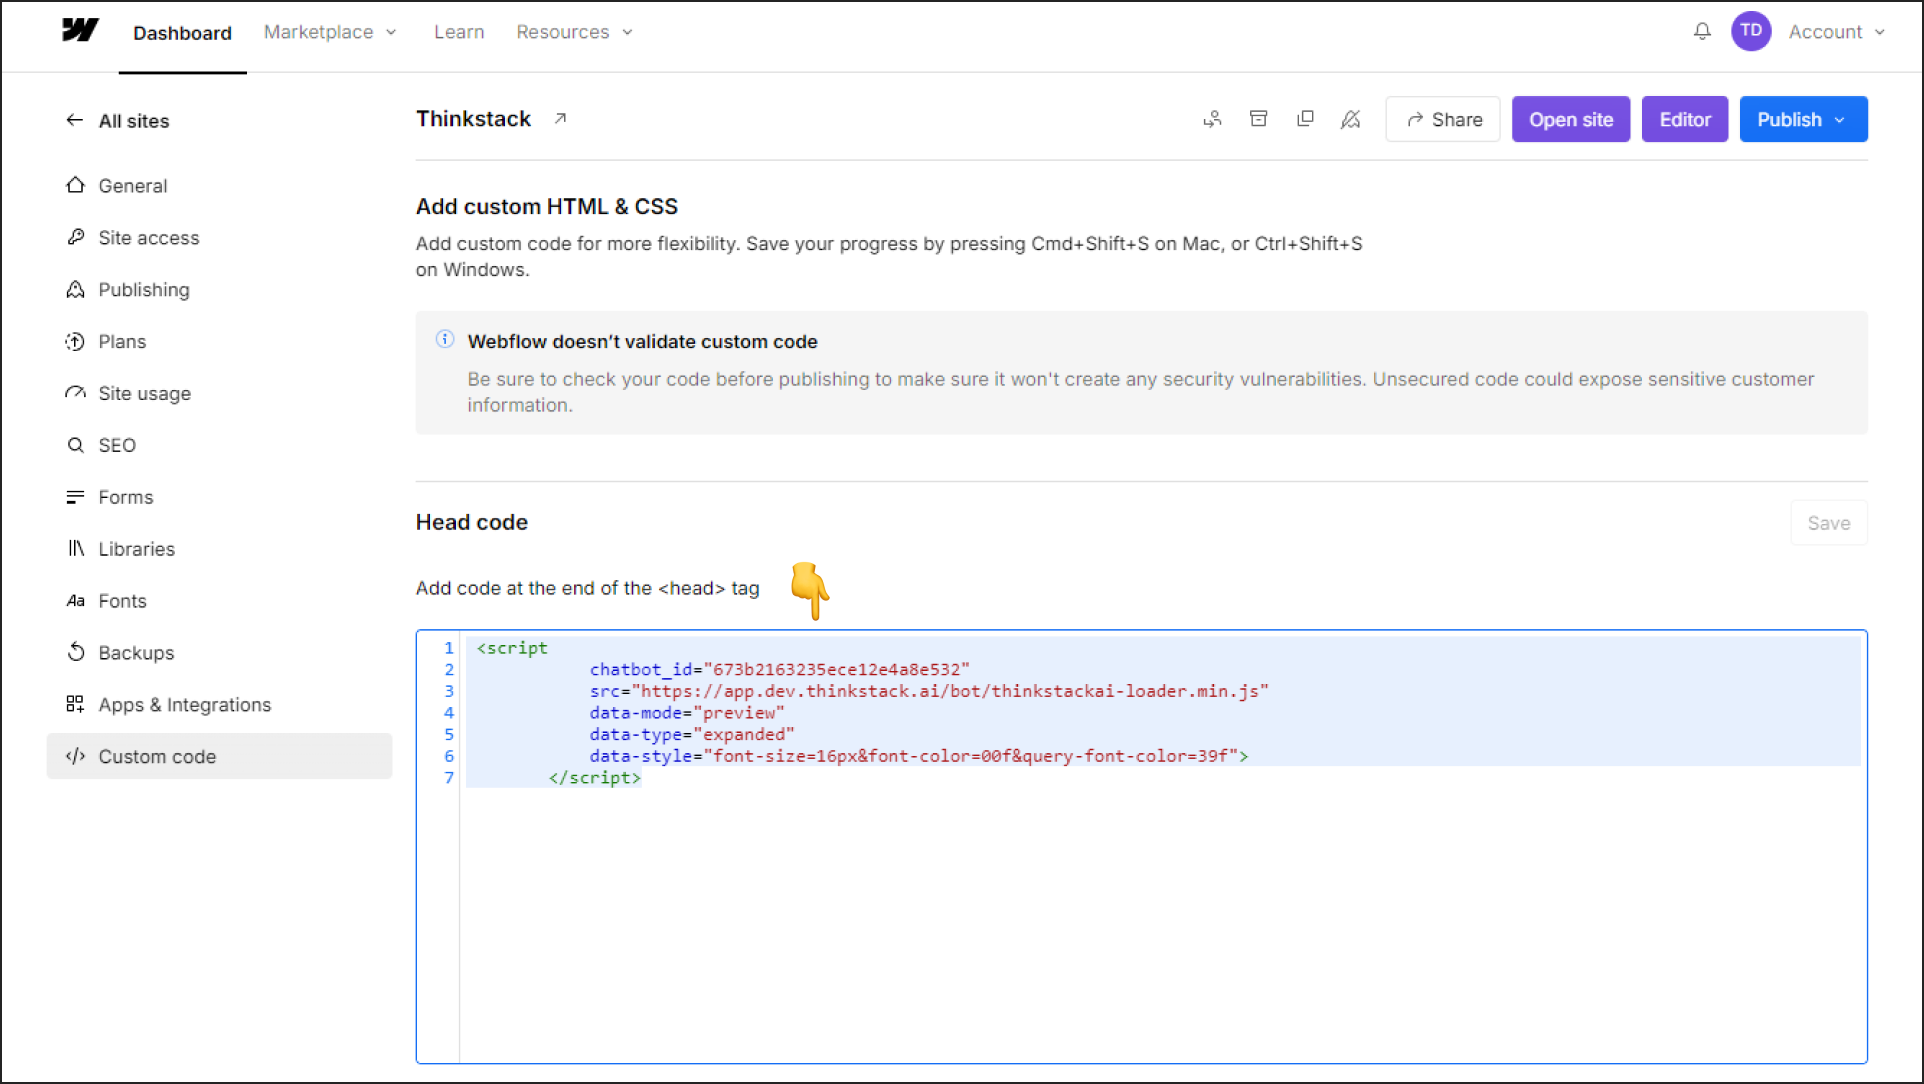Click the duplicate site icon

pos(1305,119)
